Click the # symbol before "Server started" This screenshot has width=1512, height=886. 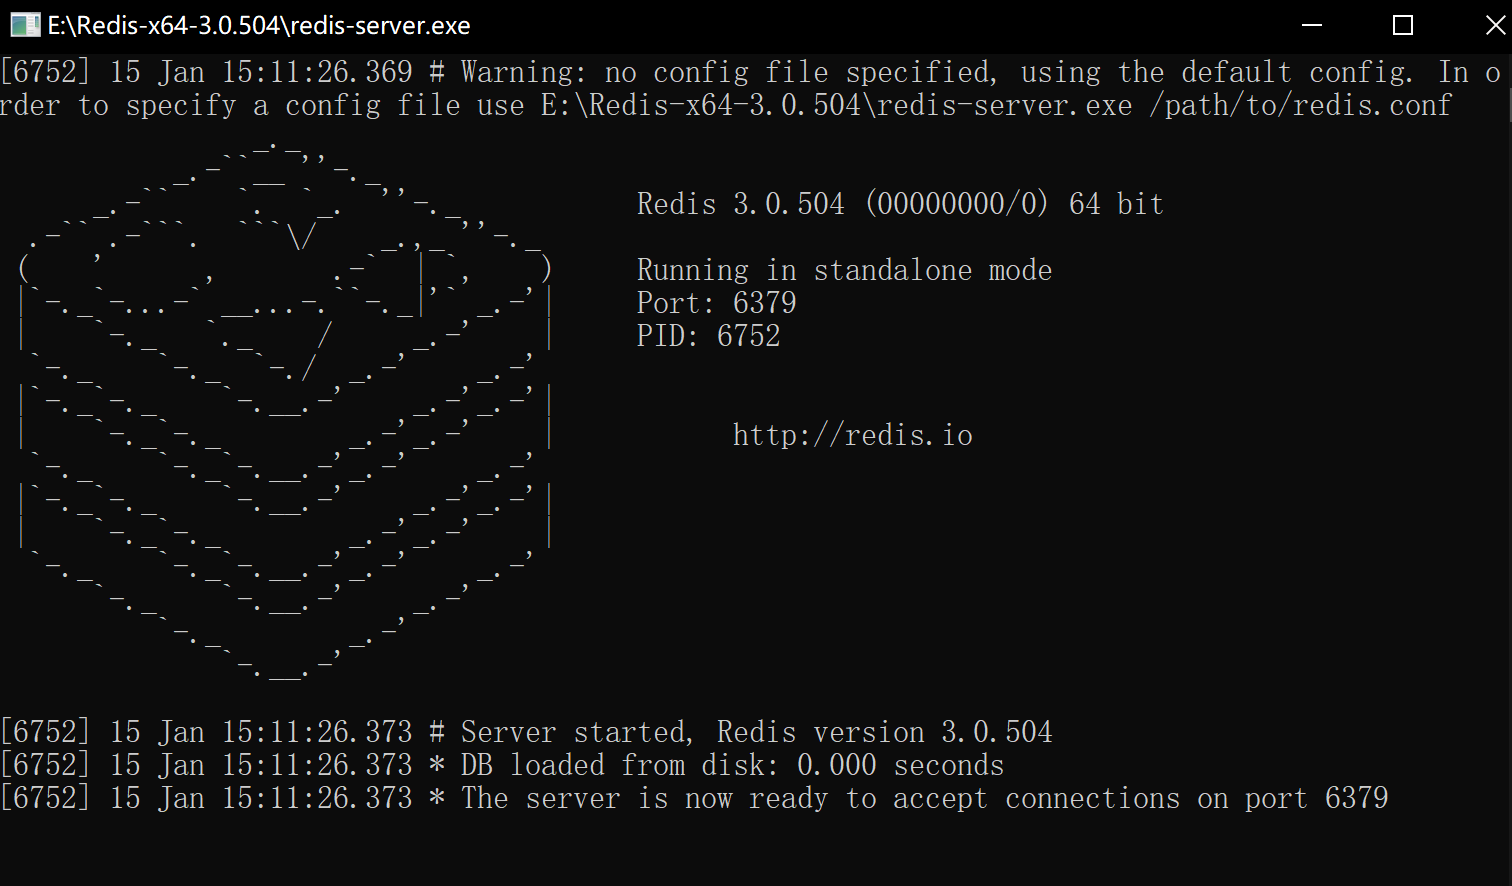[436, 732]
